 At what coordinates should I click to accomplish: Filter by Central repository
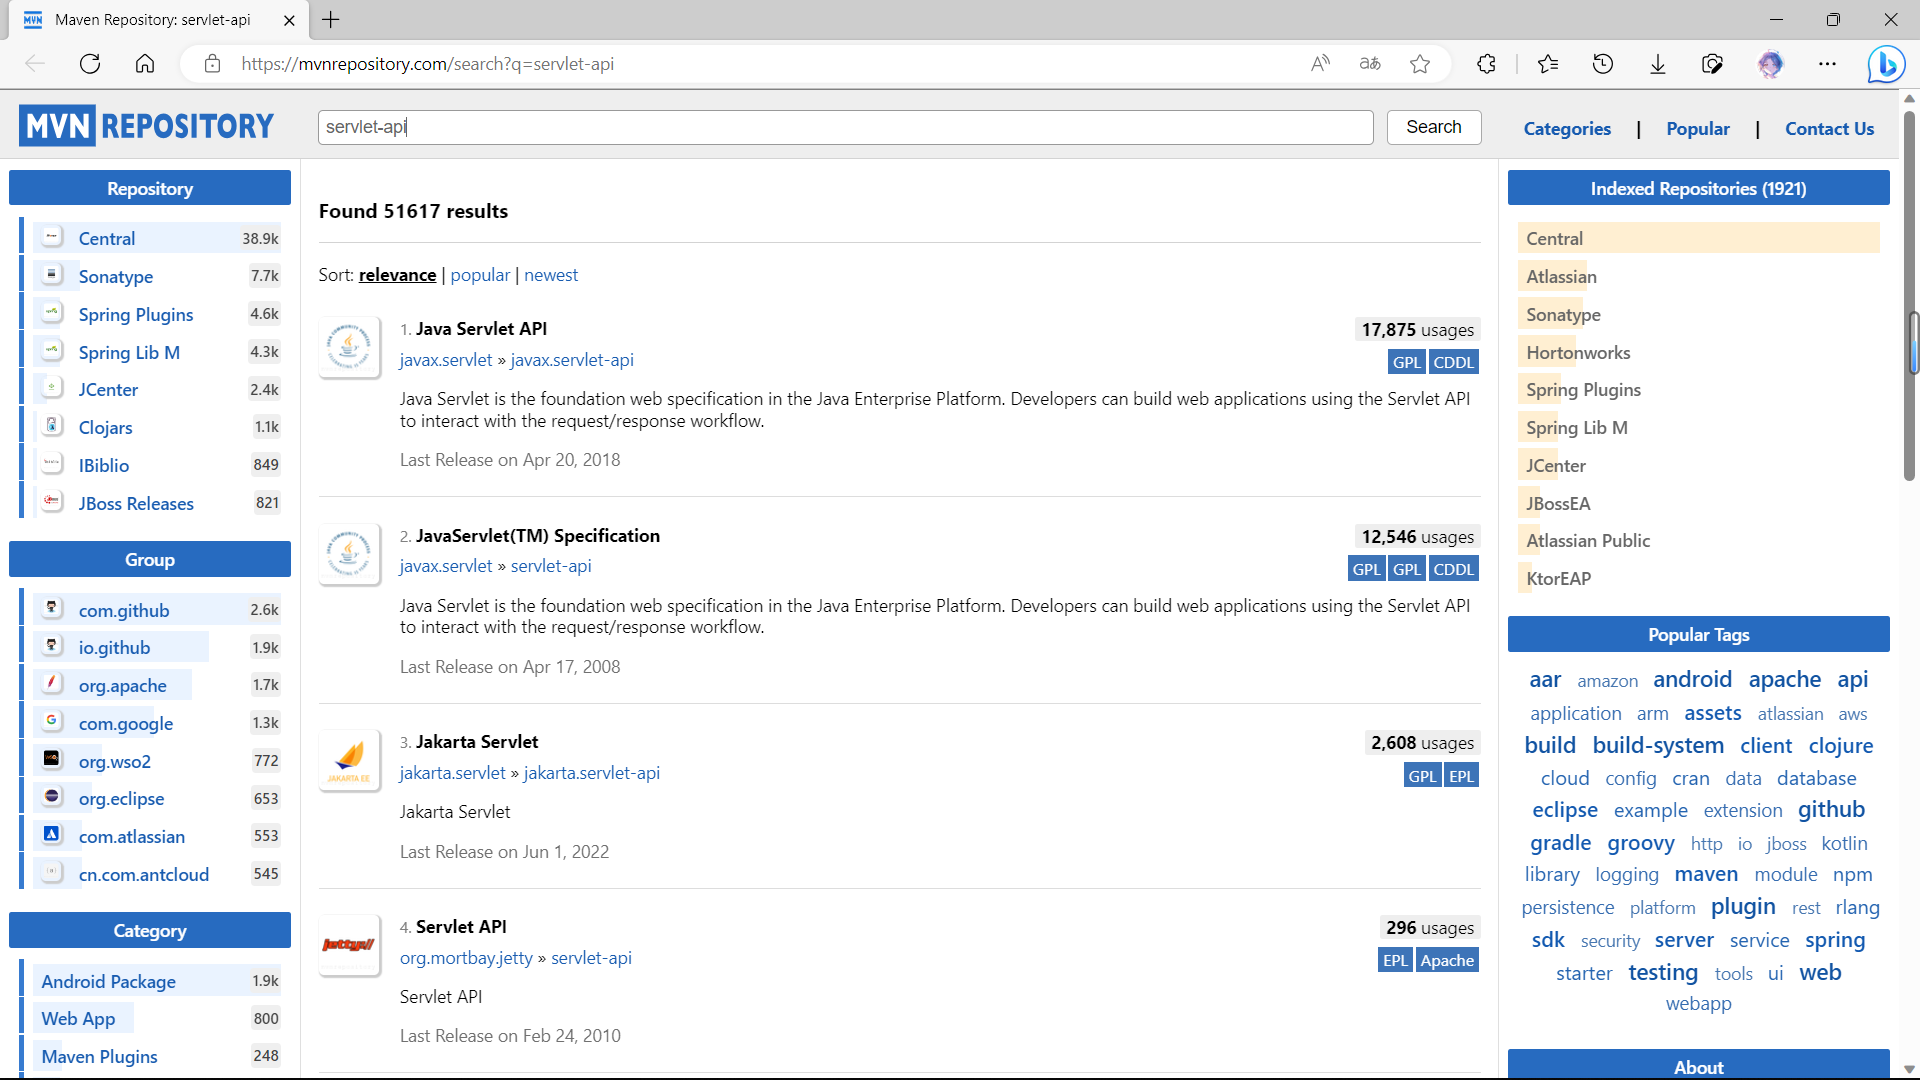[x=107, y=239]
